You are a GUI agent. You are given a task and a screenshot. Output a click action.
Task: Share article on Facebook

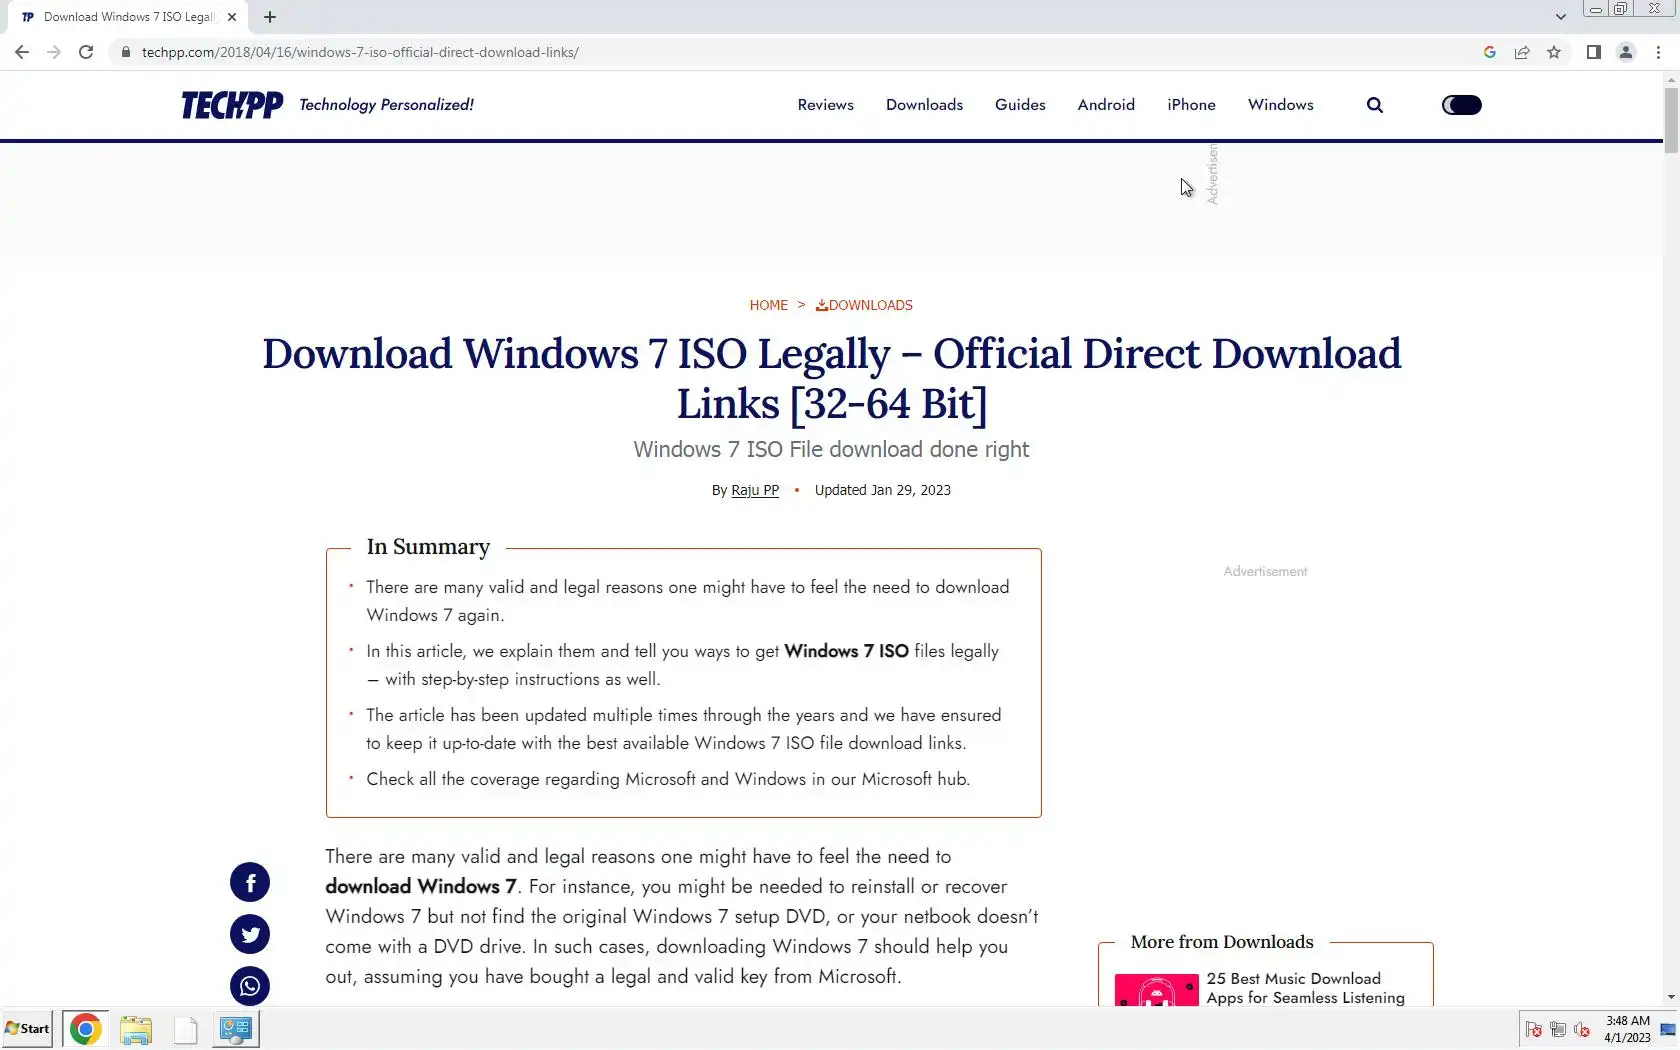pyautogui.click(x=250, y=882)
